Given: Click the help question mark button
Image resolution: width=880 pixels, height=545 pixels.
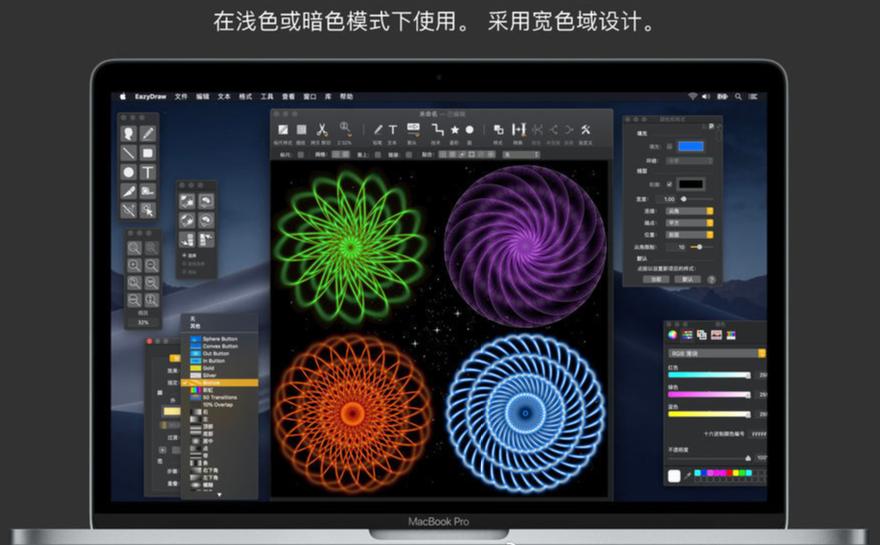Looking at the screenshot, I should click(712, 280).
